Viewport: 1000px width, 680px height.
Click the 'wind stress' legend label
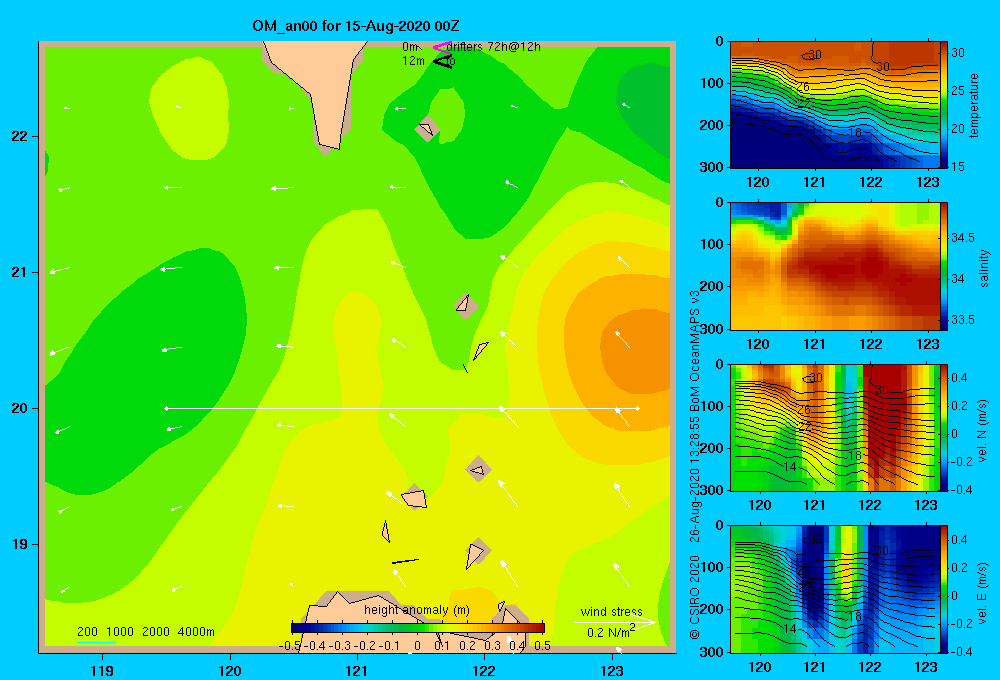coord(611,611)
